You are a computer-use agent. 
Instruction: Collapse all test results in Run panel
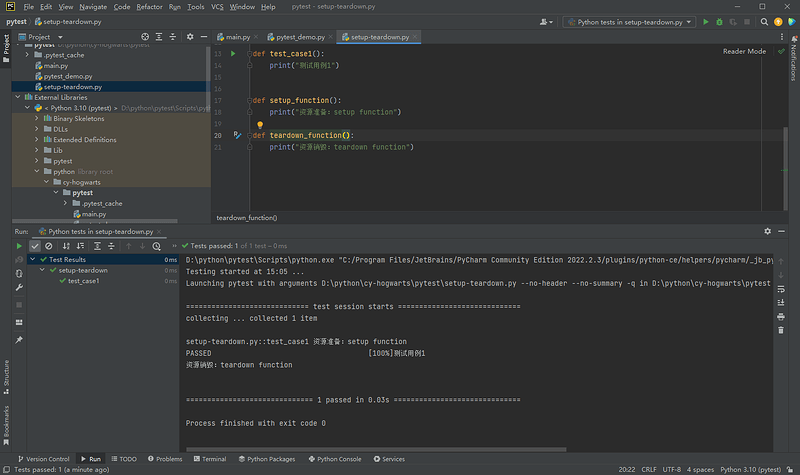point(111,246)
